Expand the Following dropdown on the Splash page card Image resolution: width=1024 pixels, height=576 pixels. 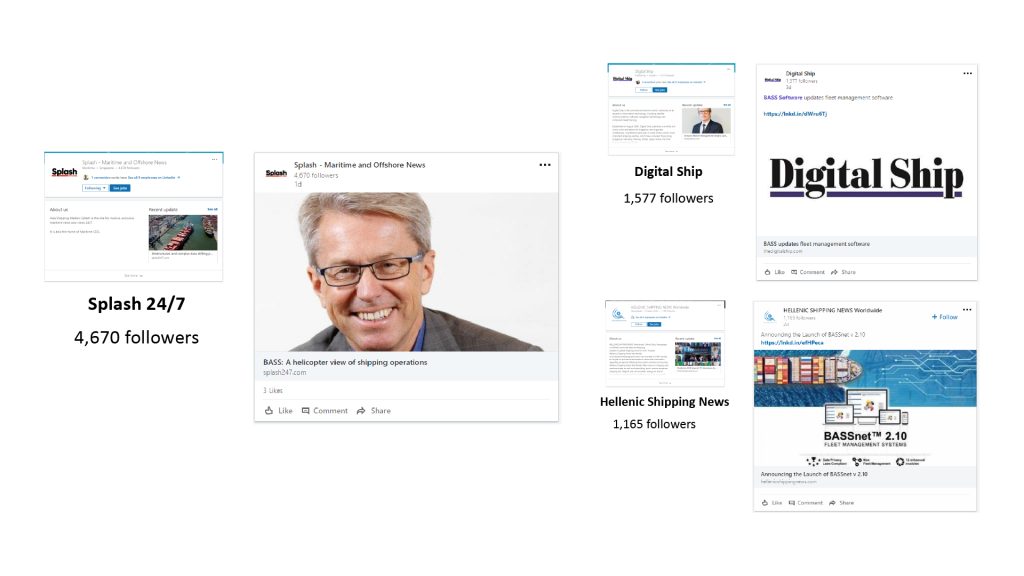tap(94, 187)
